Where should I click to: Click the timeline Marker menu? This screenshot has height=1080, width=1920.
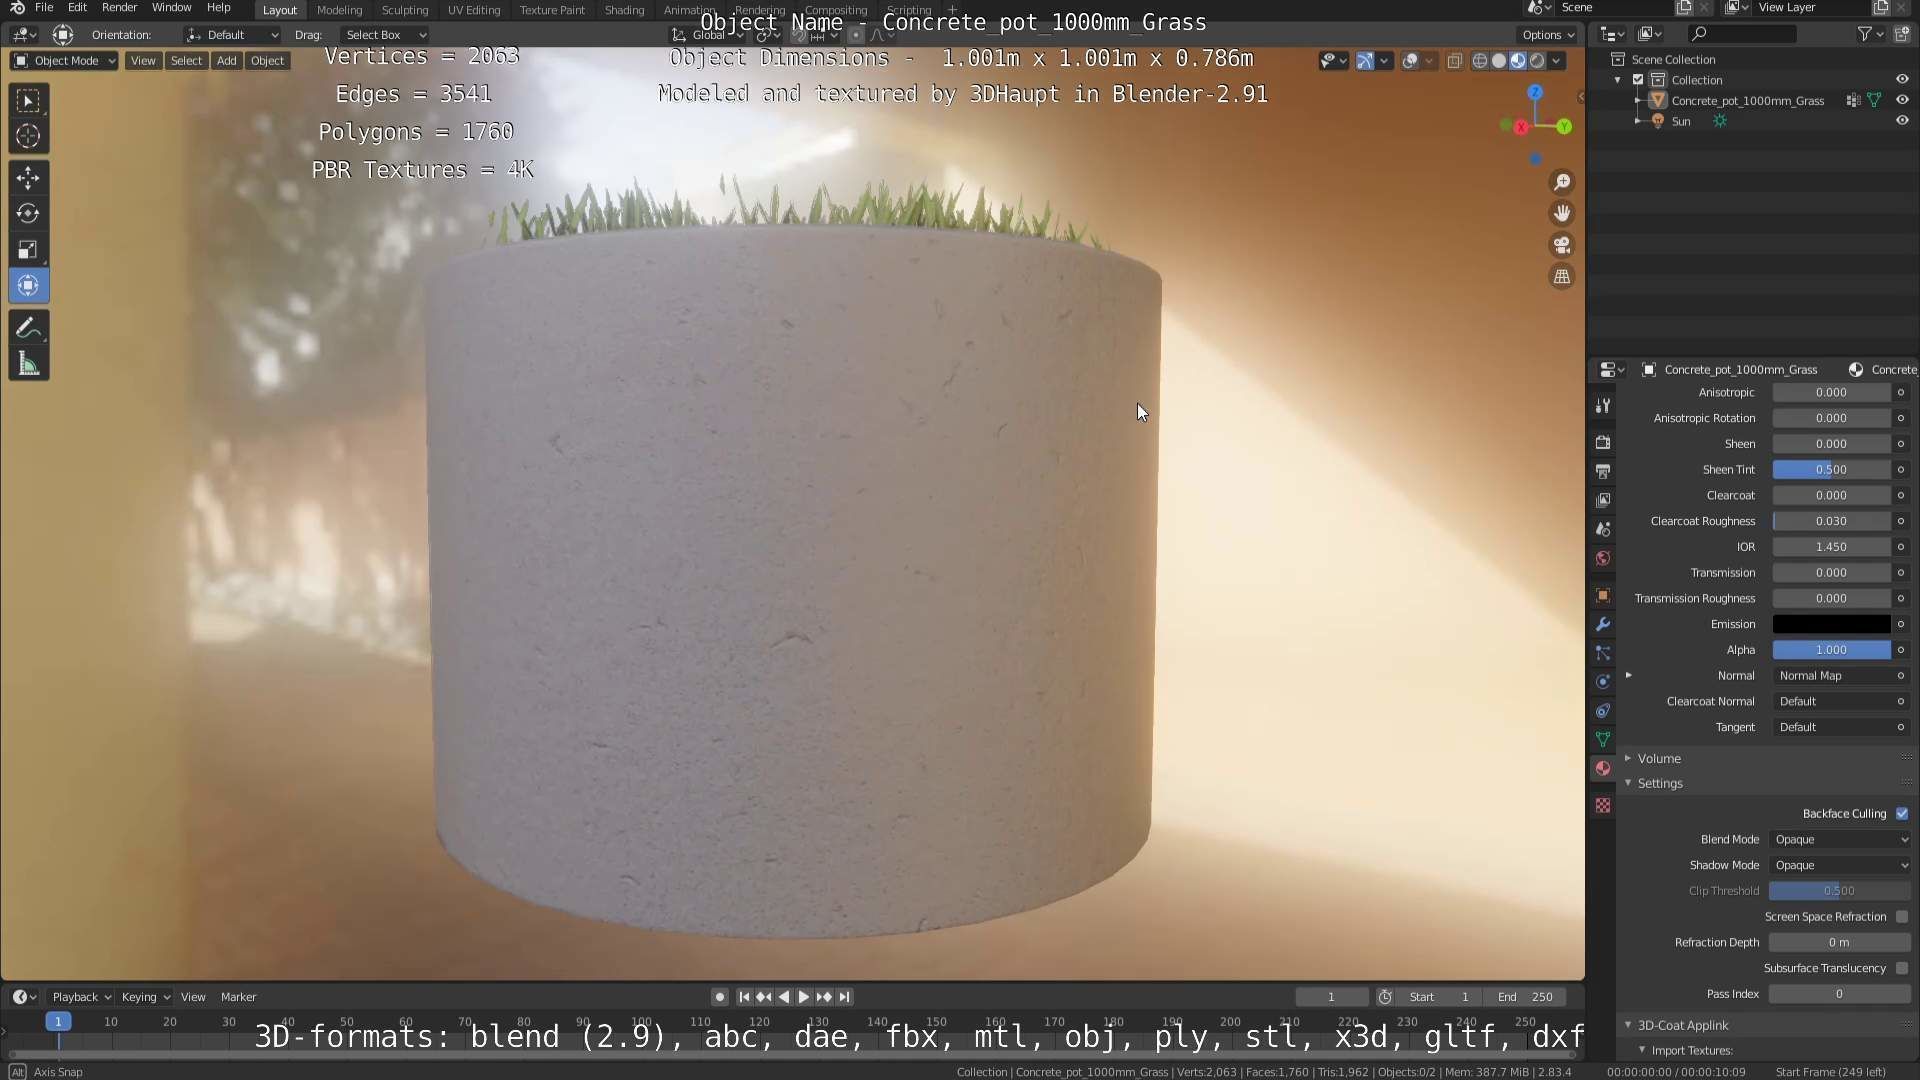[x=238, y=997]
